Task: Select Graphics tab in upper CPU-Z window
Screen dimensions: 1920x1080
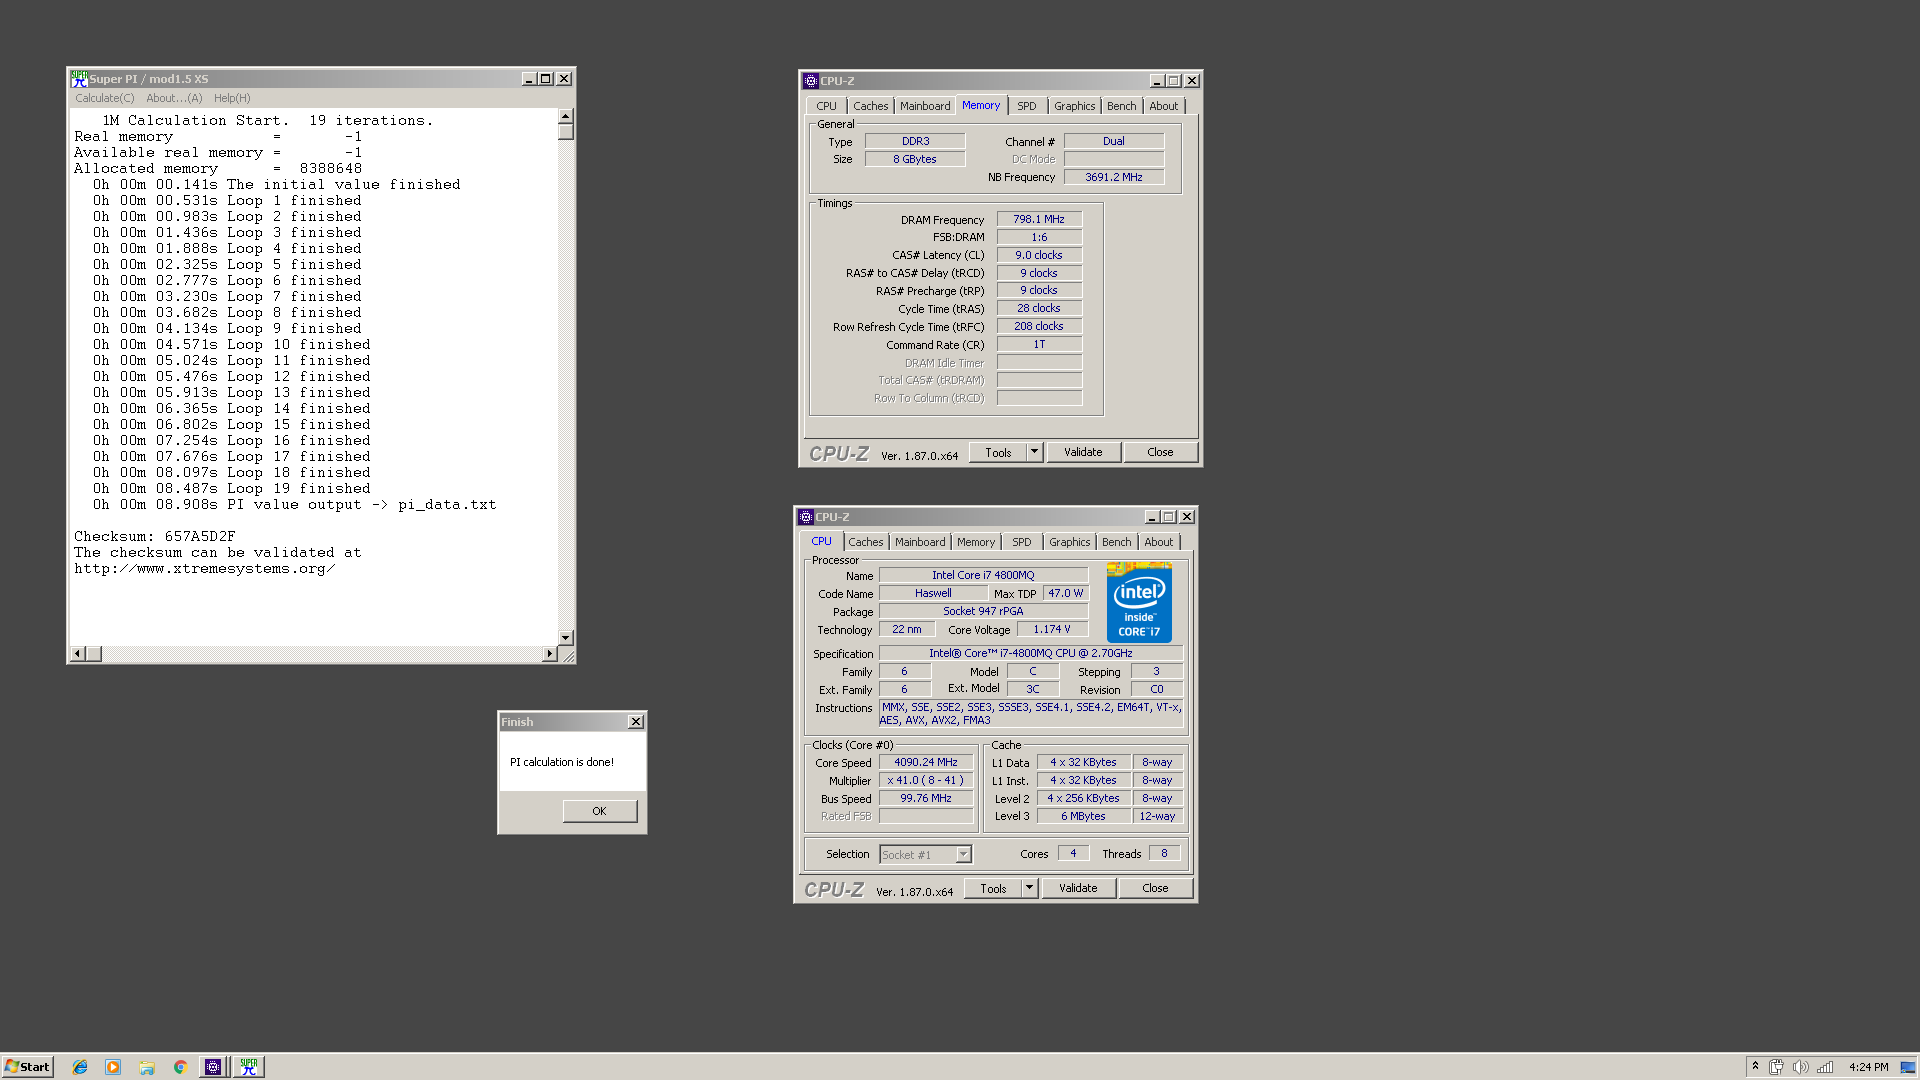Action: (1074, 106)
